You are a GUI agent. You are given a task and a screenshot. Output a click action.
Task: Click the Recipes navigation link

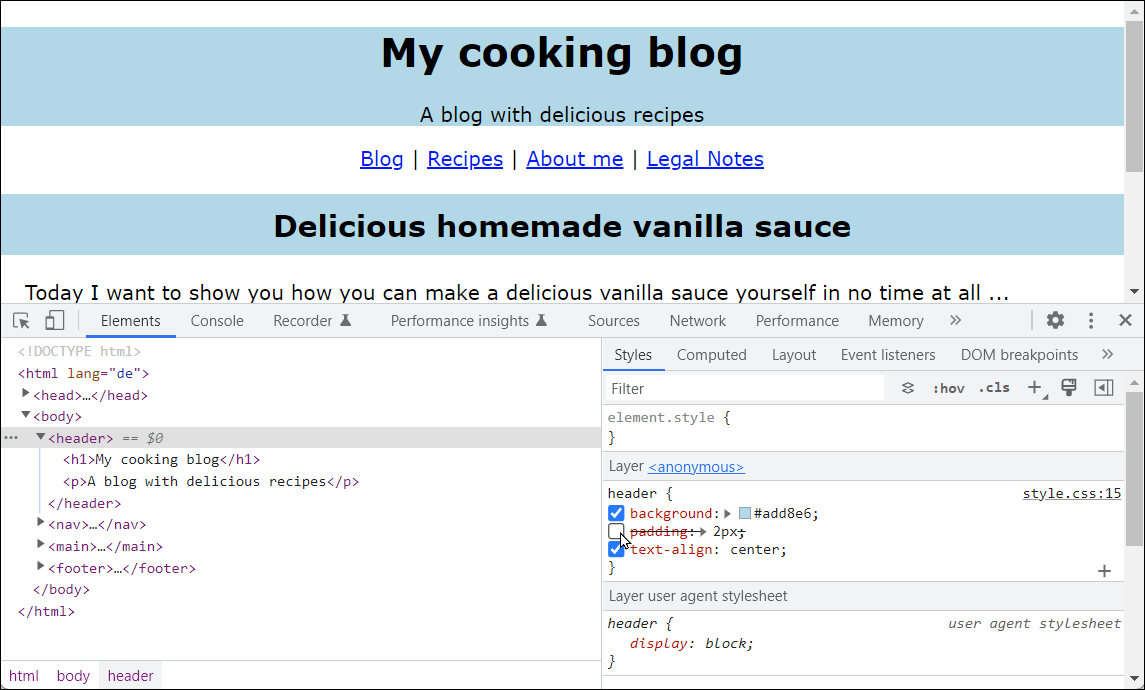pos(464,158)
